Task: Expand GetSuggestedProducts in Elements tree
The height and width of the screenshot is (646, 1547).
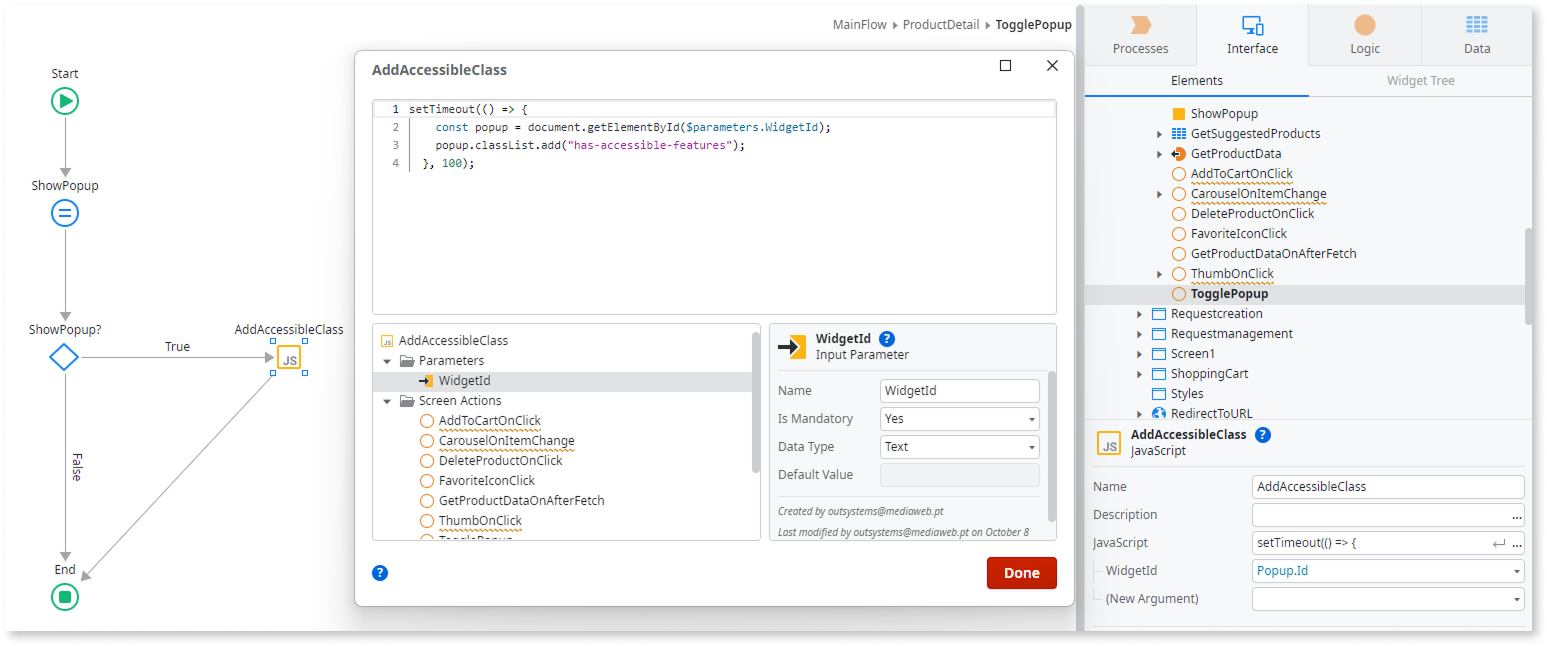Action: (x=1160, y=134)
